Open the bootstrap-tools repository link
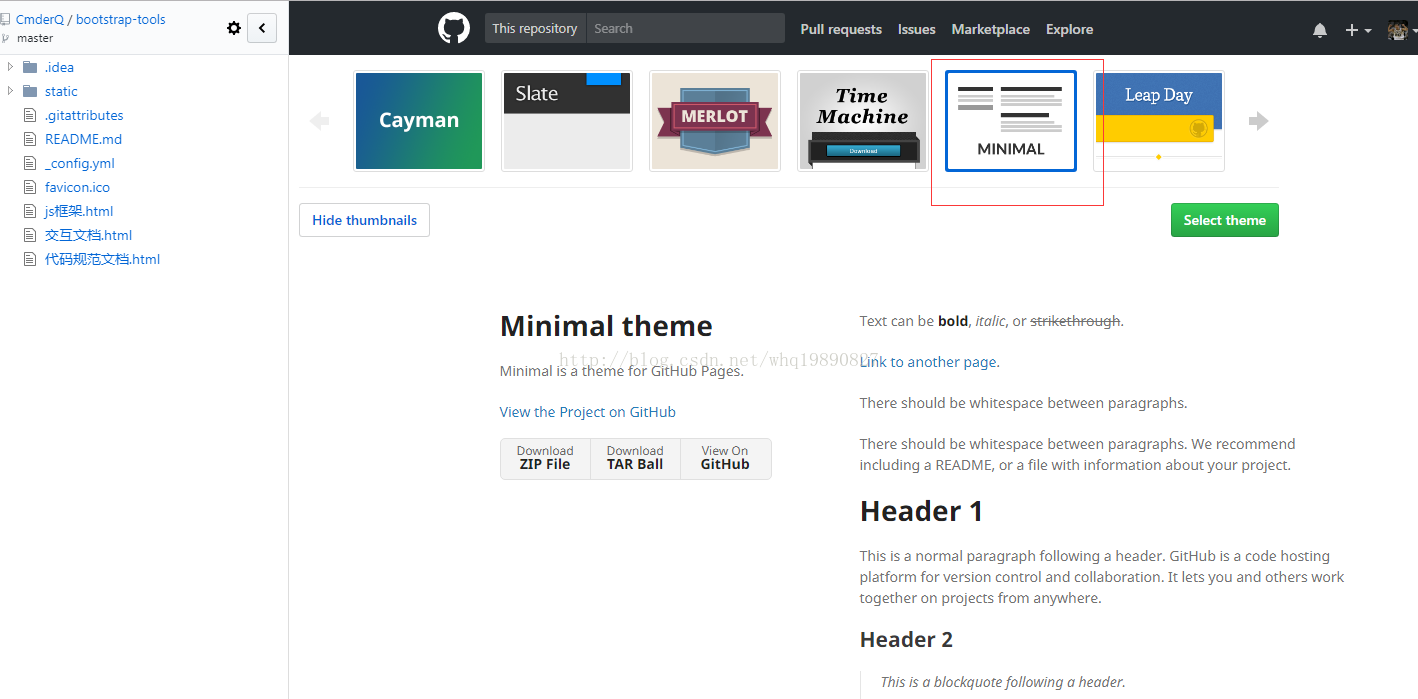This screenshot has height=699, width=1418. click(120, 19)
